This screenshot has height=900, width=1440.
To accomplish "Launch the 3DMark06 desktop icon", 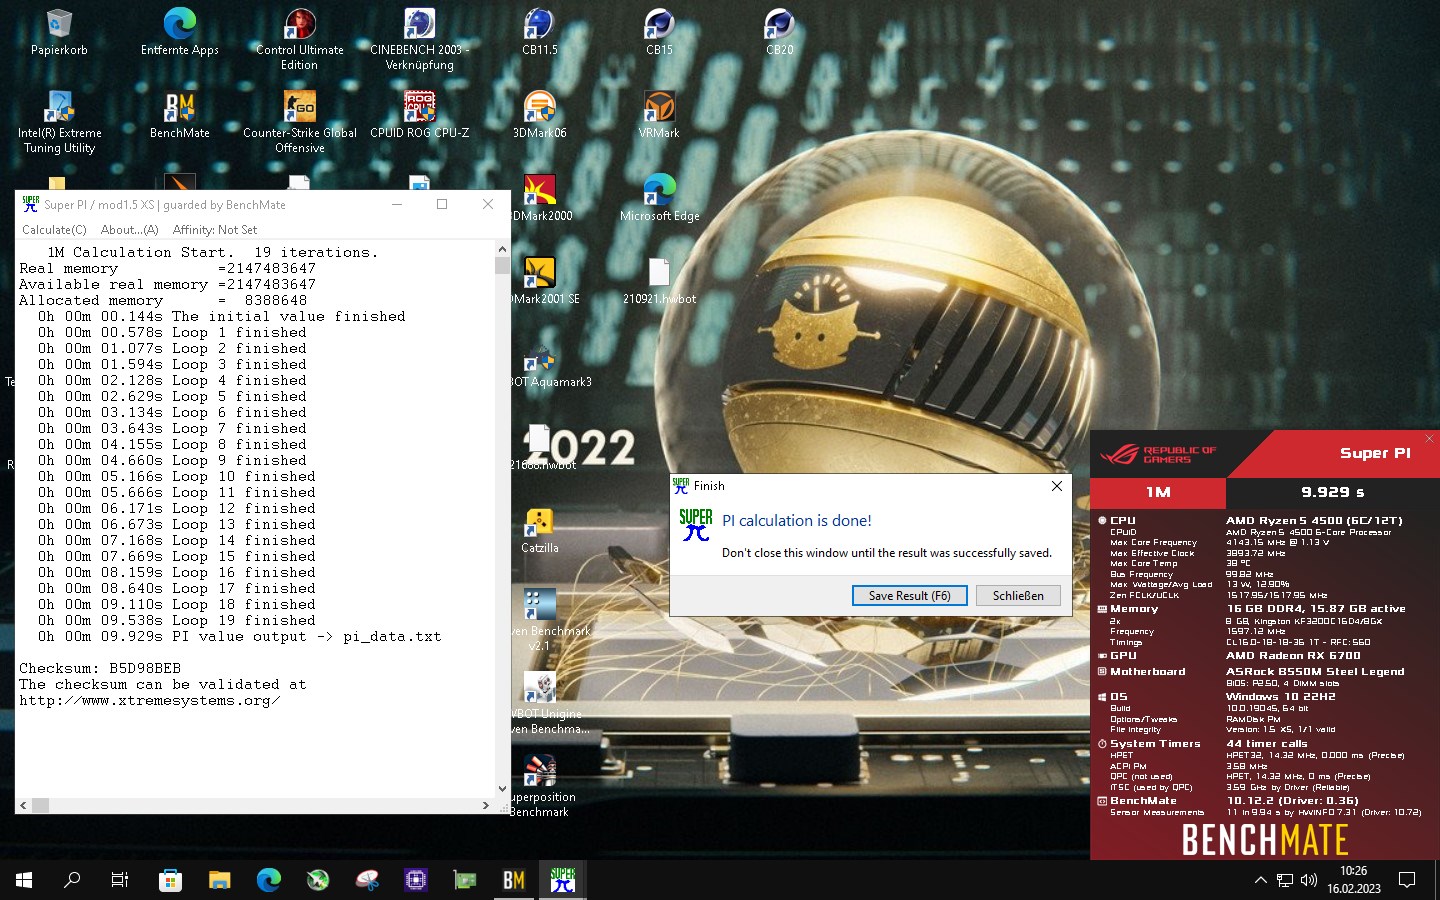I will (539, 115).
